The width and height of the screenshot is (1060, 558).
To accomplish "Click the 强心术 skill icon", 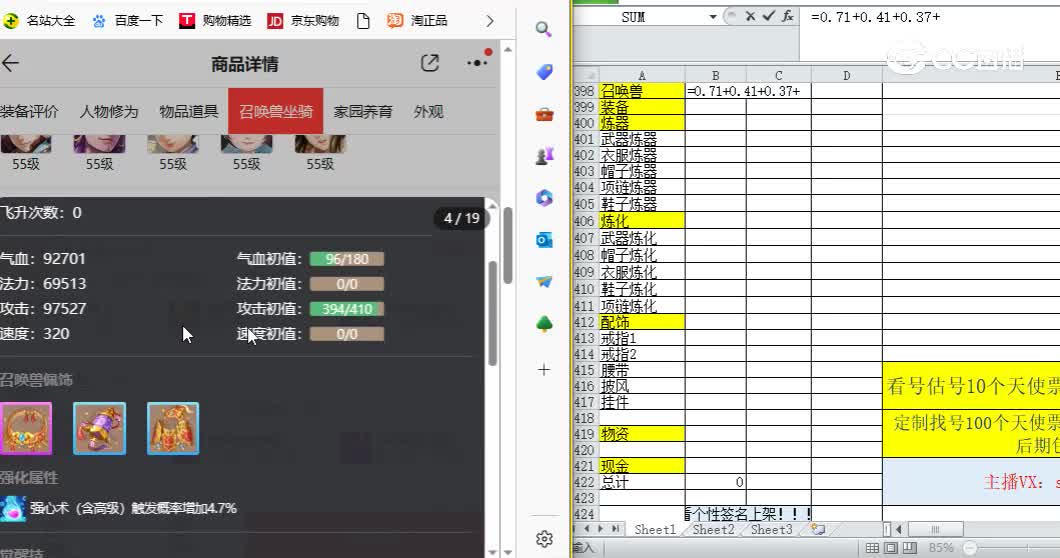I will point(13,509).
